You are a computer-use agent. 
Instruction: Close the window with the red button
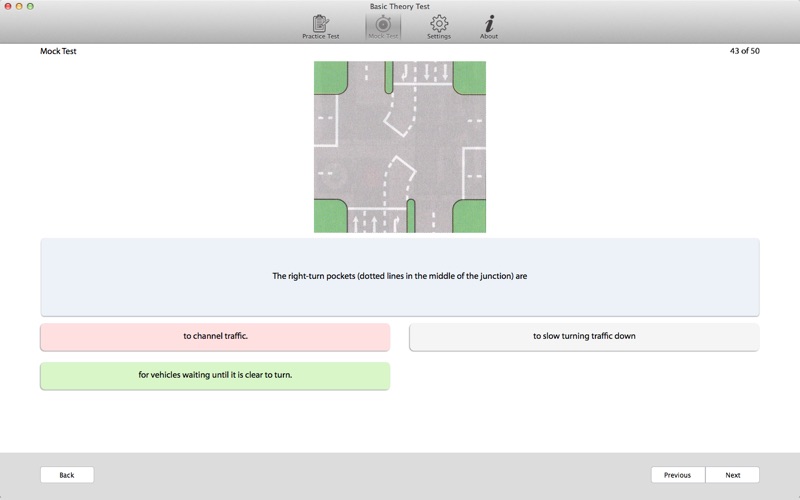click(8, 6)
